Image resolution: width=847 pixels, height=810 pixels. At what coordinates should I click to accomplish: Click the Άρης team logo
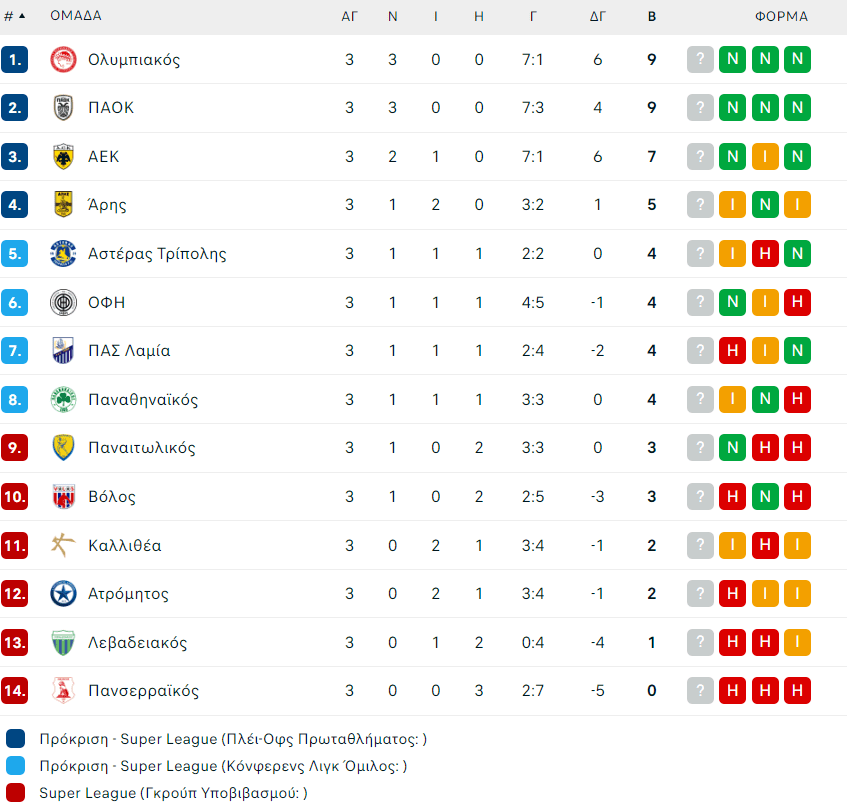[x=63, y=205]
